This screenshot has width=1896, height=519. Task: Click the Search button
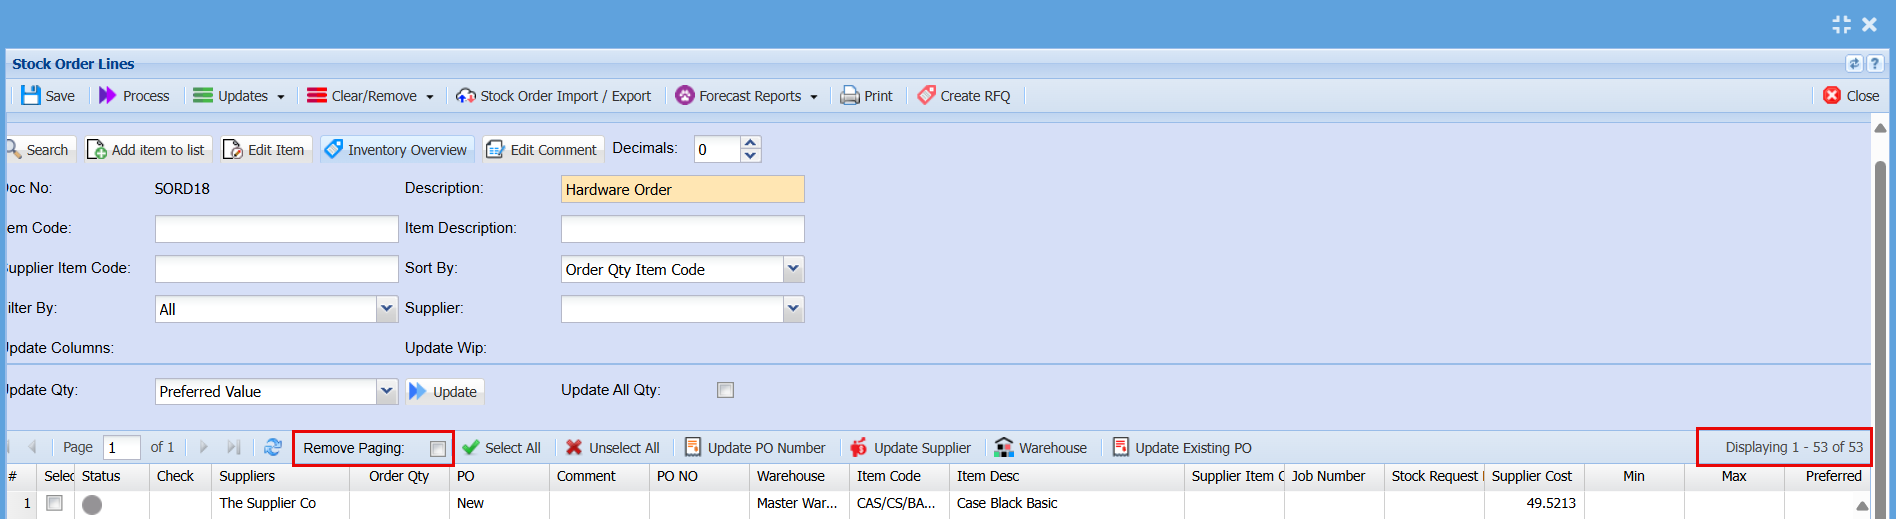[x=38, y=149]
